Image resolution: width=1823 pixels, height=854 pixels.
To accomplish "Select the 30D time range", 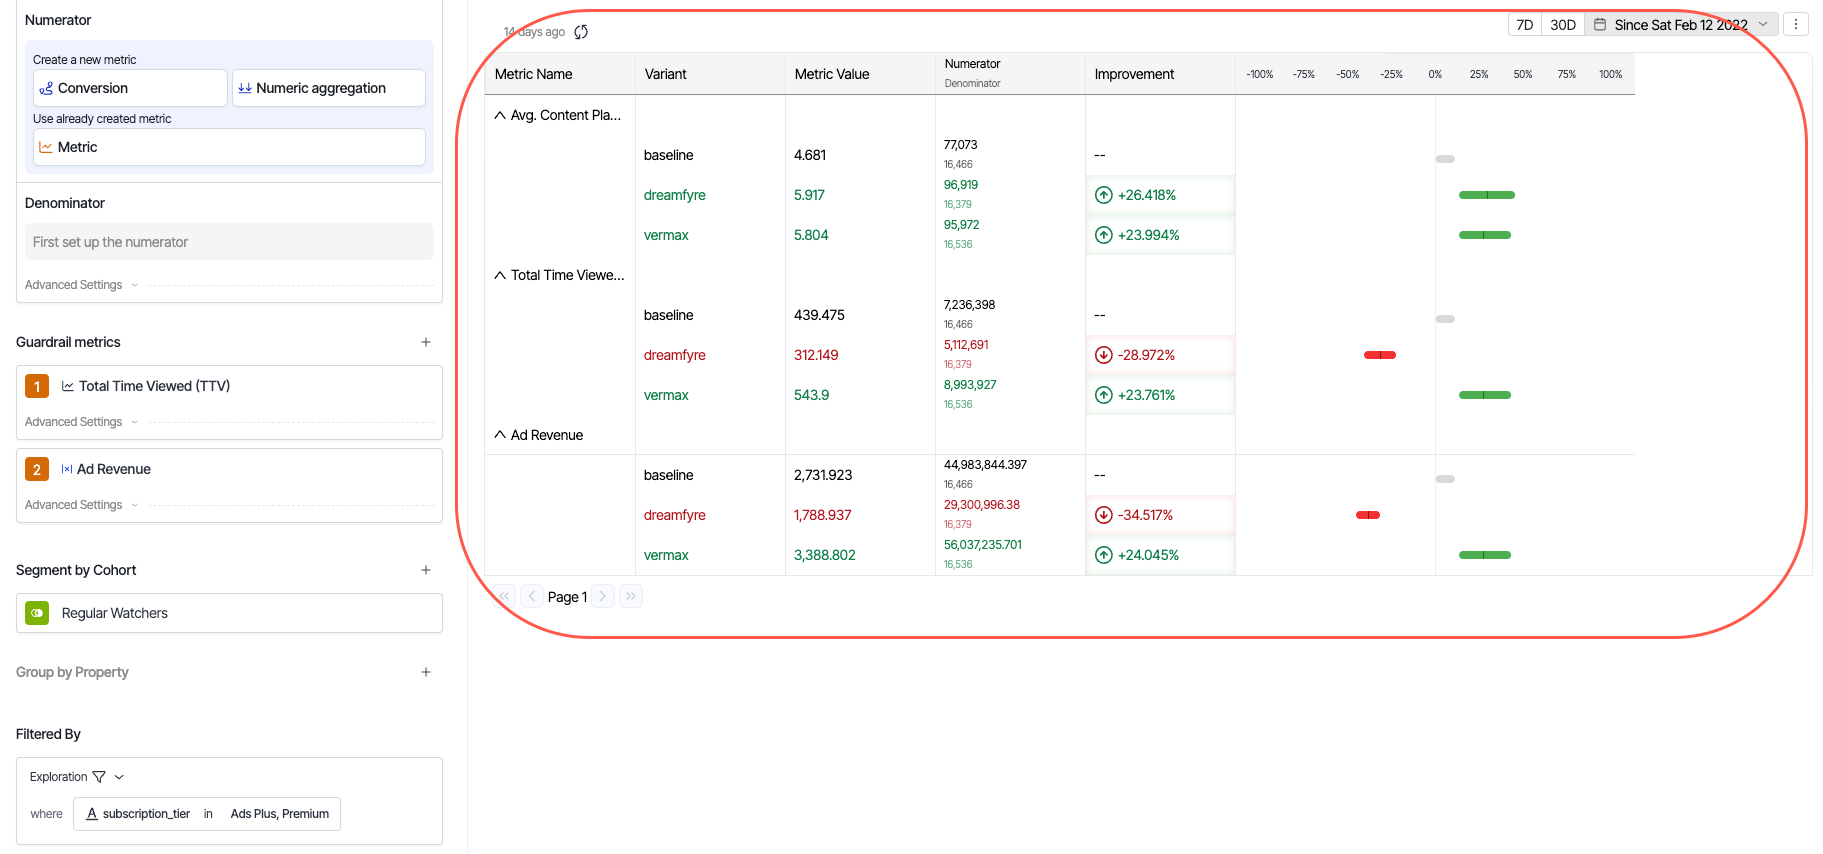I will (x=1562, y=25).
